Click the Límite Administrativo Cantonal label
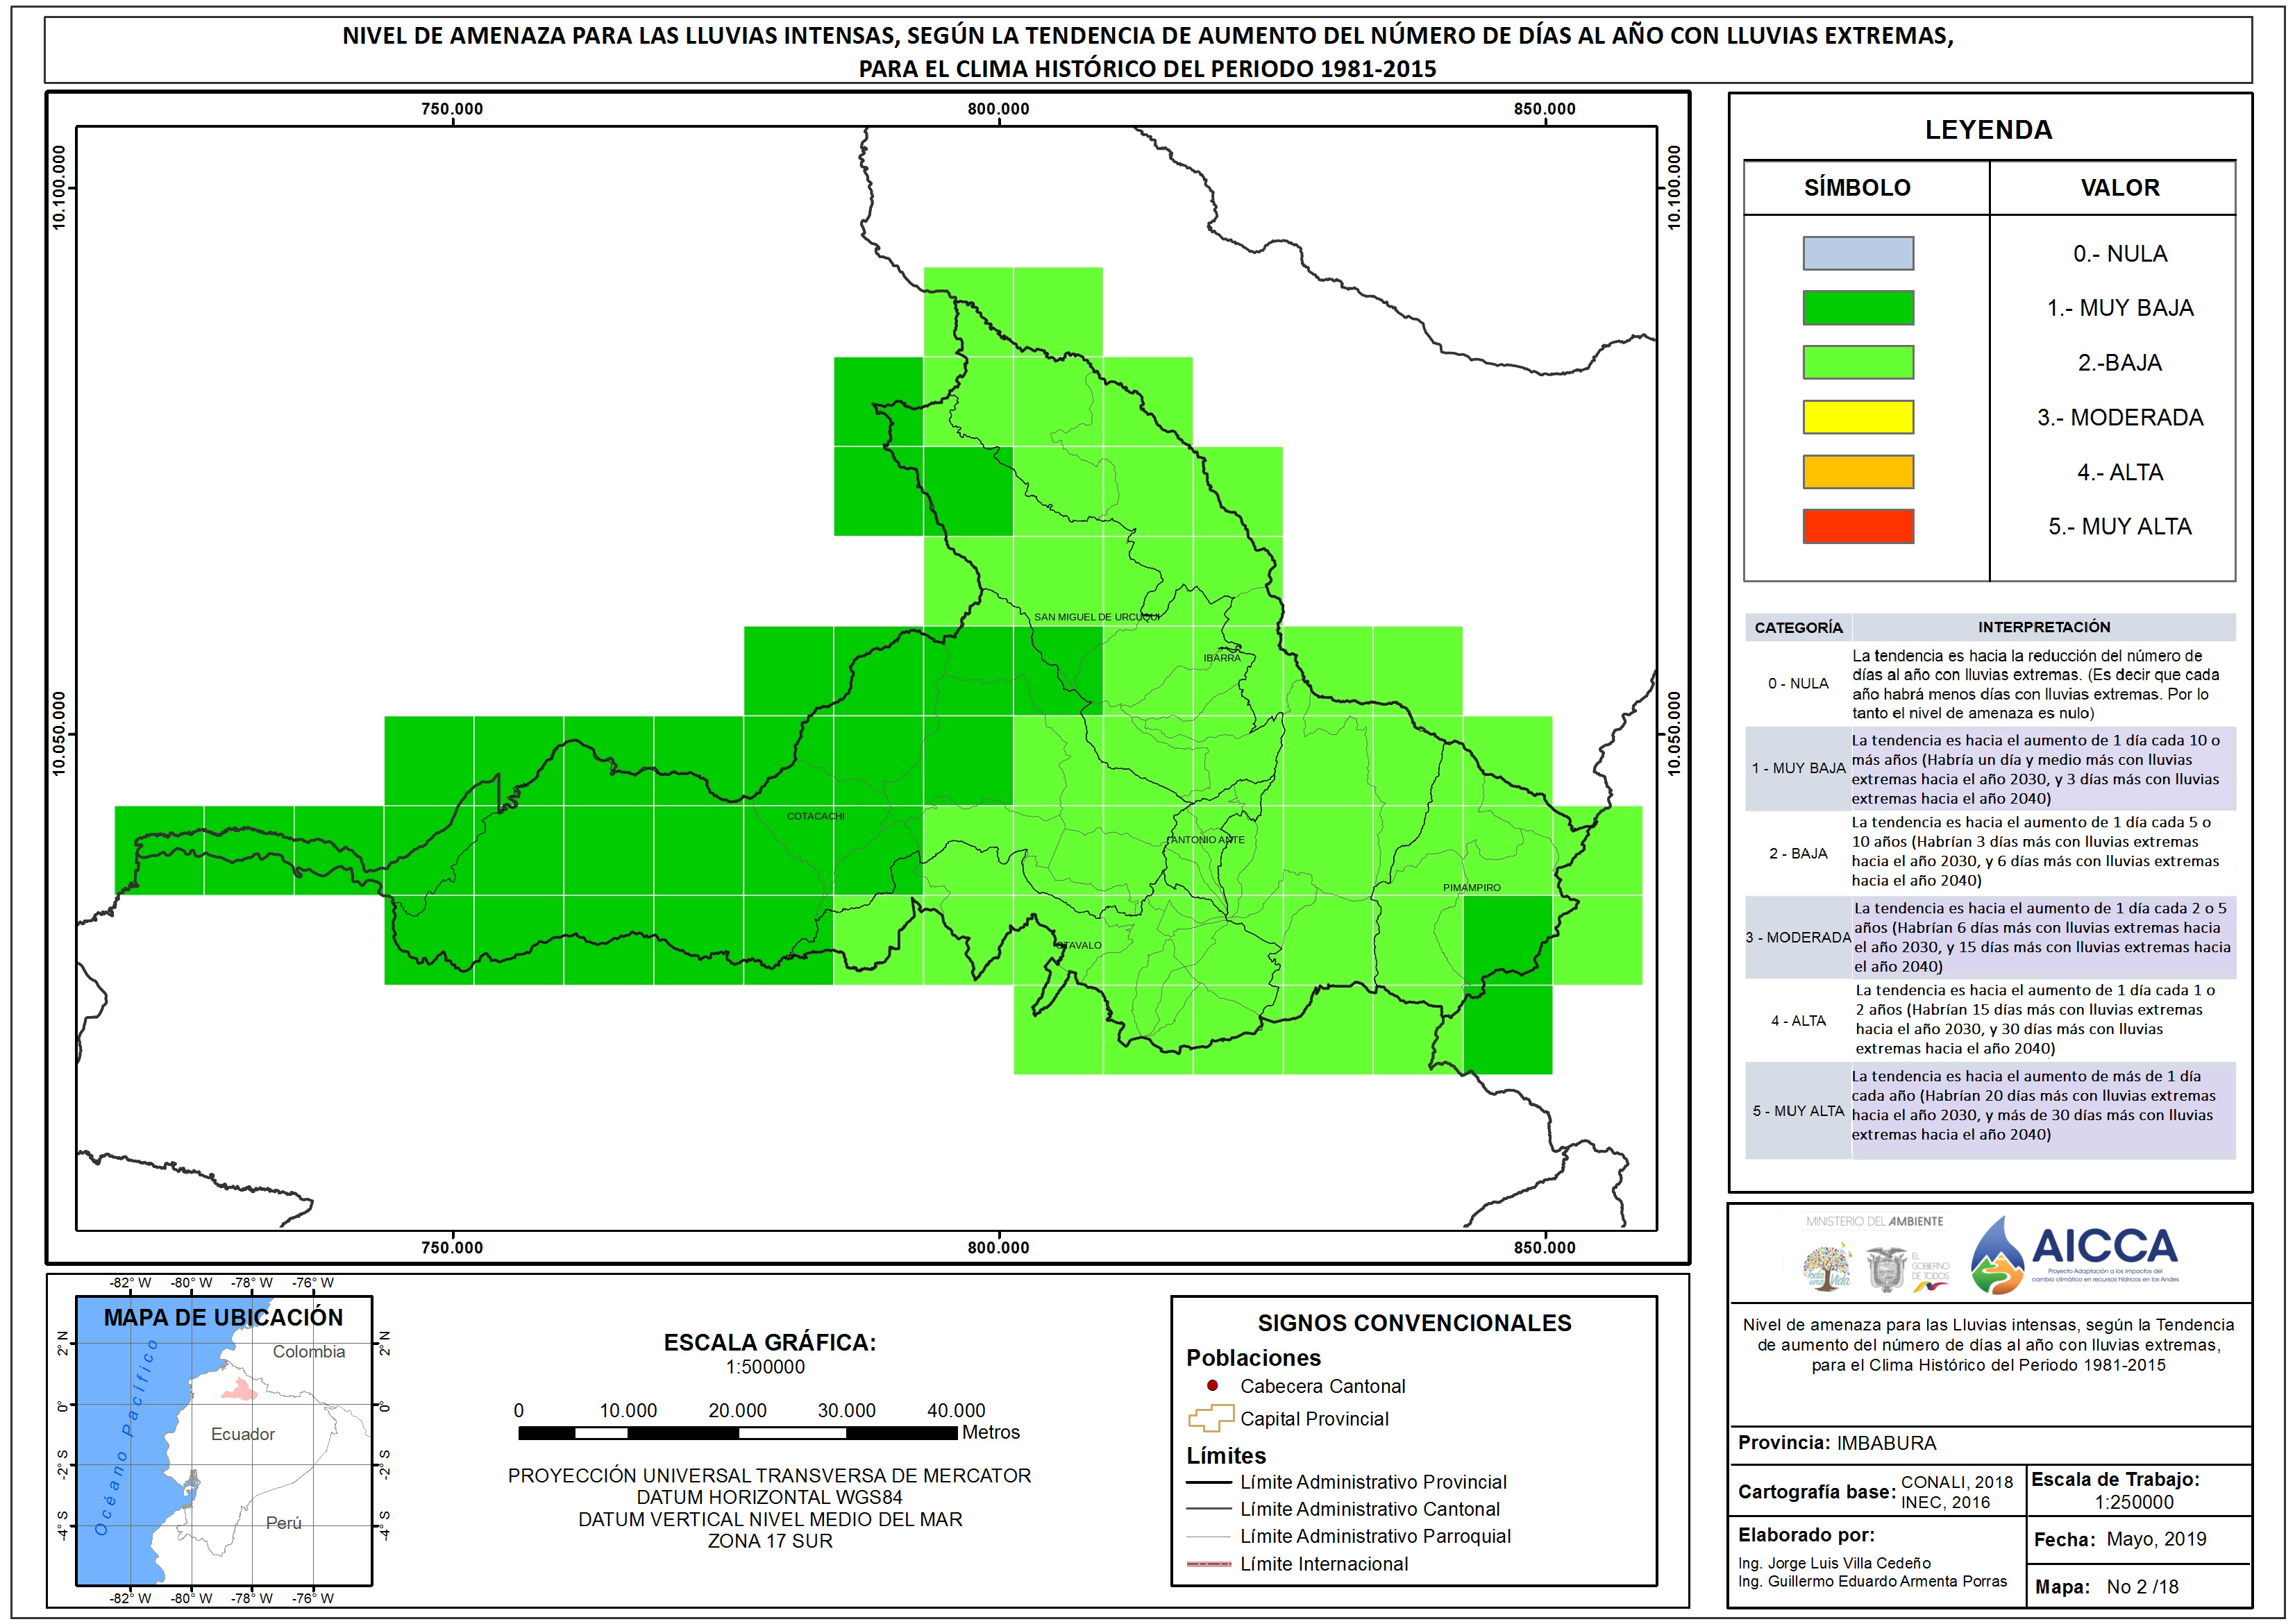The height and width of the screenshot is (1624, 2295). click(1370, 1509)
